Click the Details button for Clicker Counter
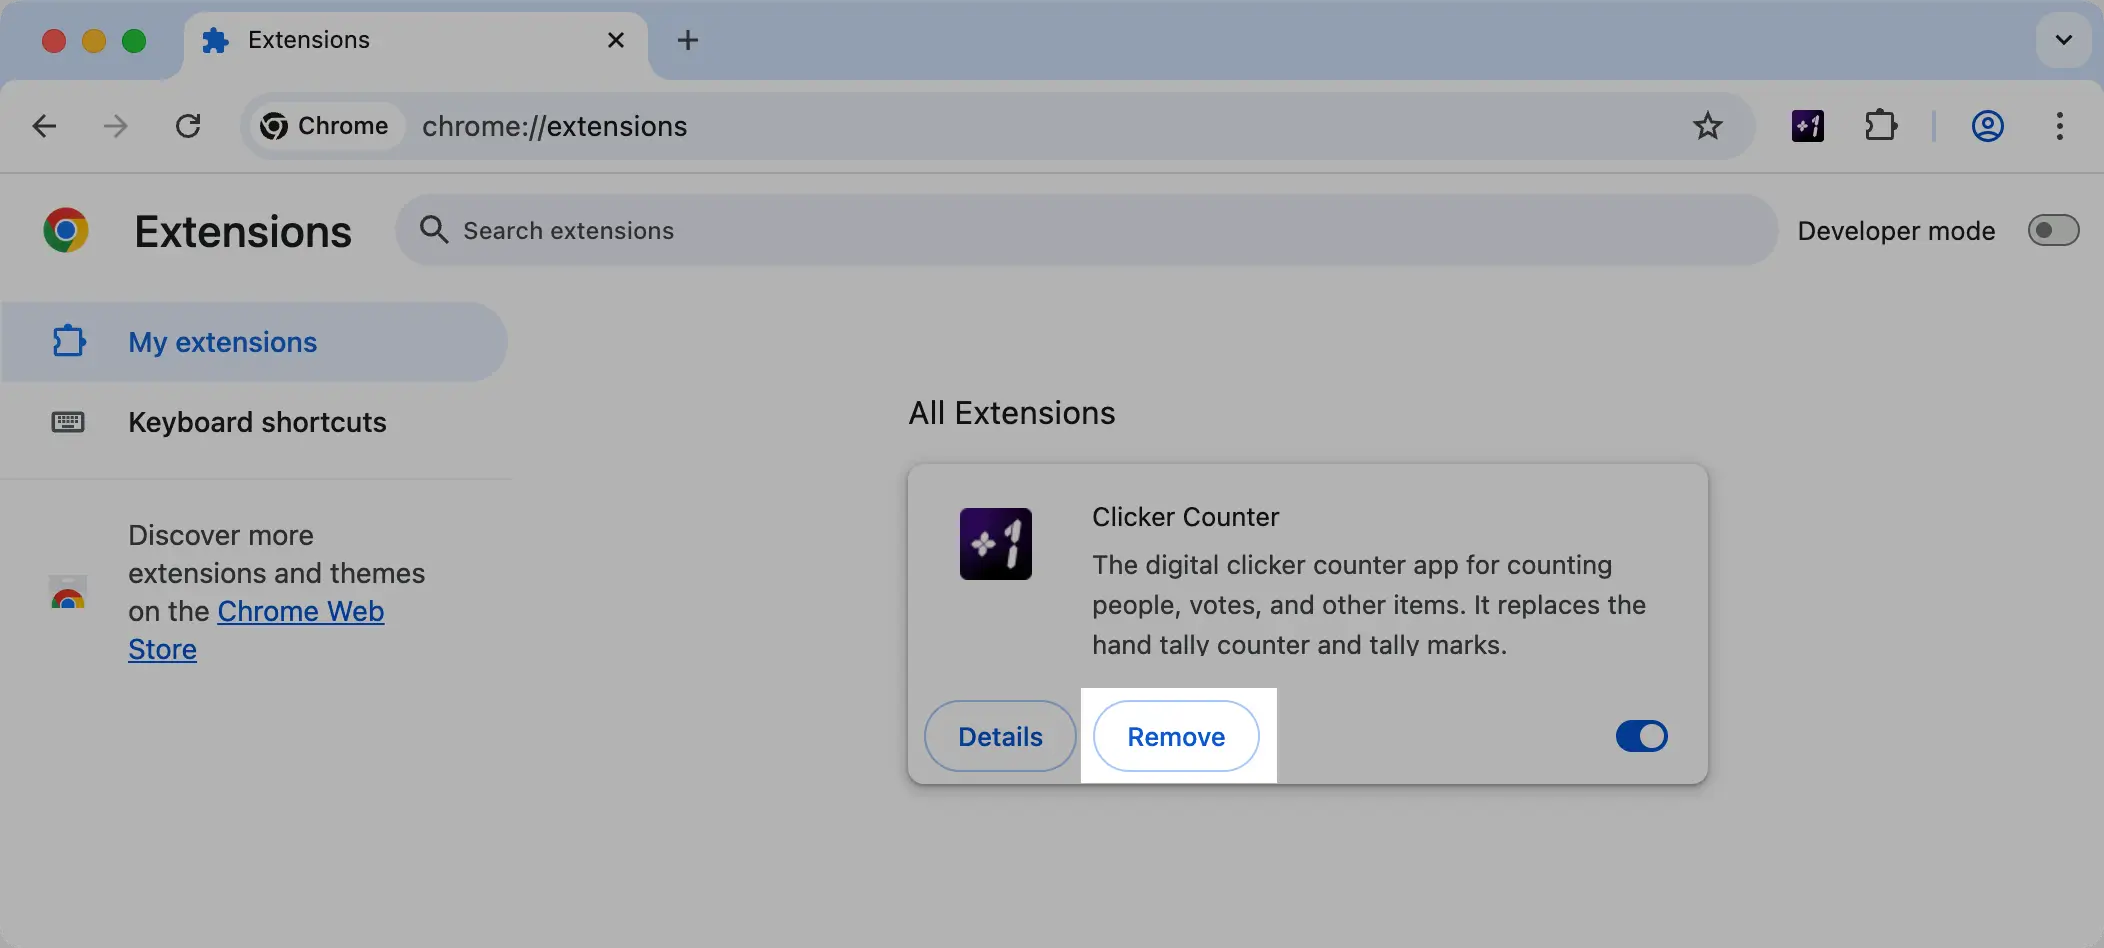This screenshot has width=2104, height=948. tap(1000, 736)
